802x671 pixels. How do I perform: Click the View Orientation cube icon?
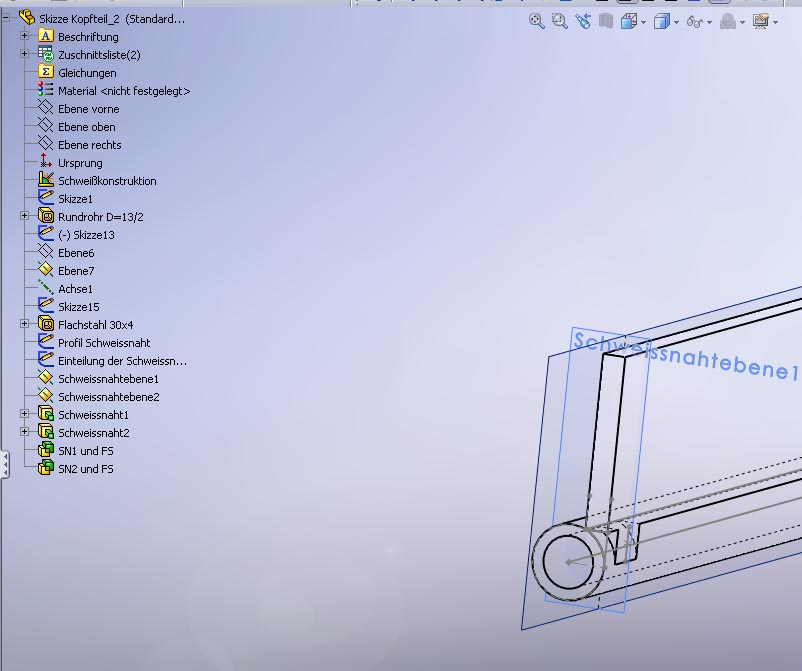pyautogui.click(x=628, y=21)
